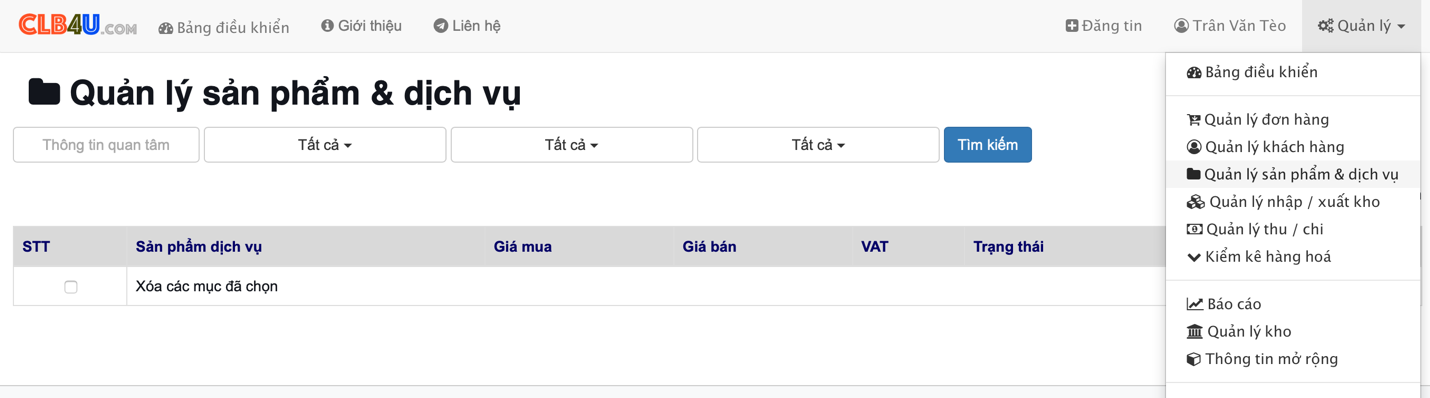Image resolution: width=1430 pixels, height=398 pixels.
Task: Click the CLB4U.com logo
Action: (x=78, y=25)
